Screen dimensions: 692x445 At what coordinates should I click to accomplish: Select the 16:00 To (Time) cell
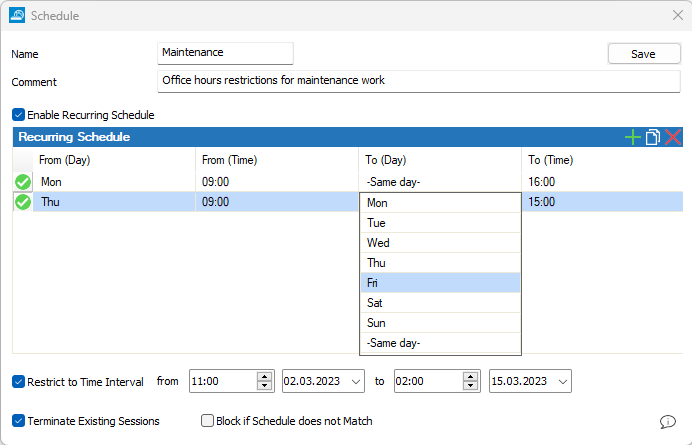click(x=602, y=182)
